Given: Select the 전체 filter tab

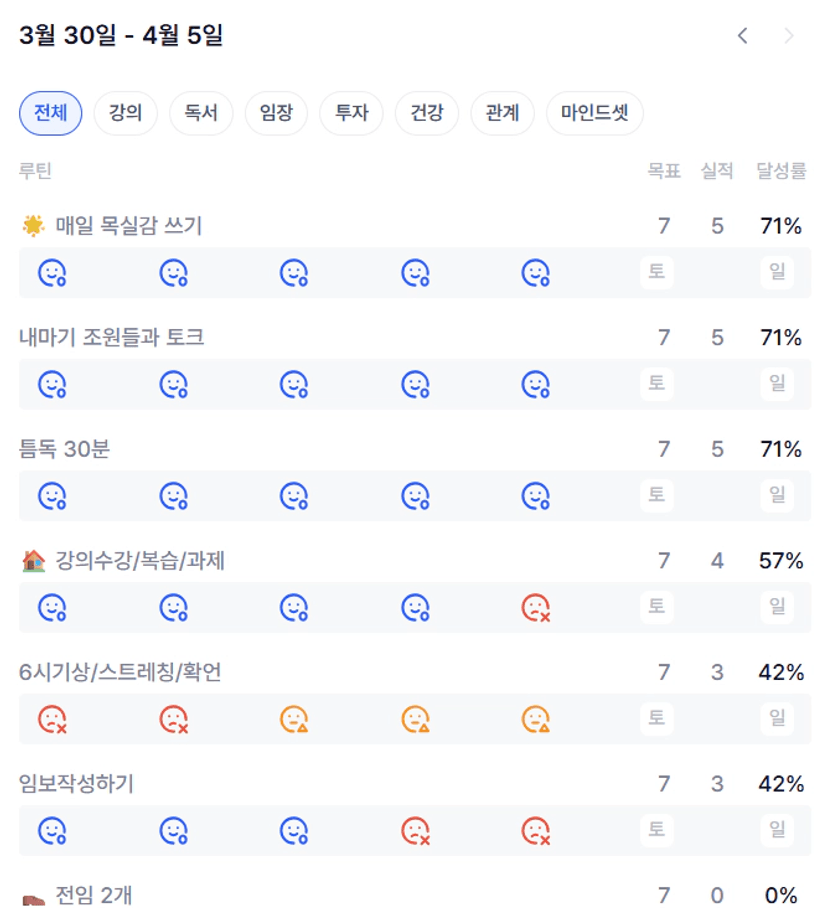Looking at the screenshot, I should point(50,113).
